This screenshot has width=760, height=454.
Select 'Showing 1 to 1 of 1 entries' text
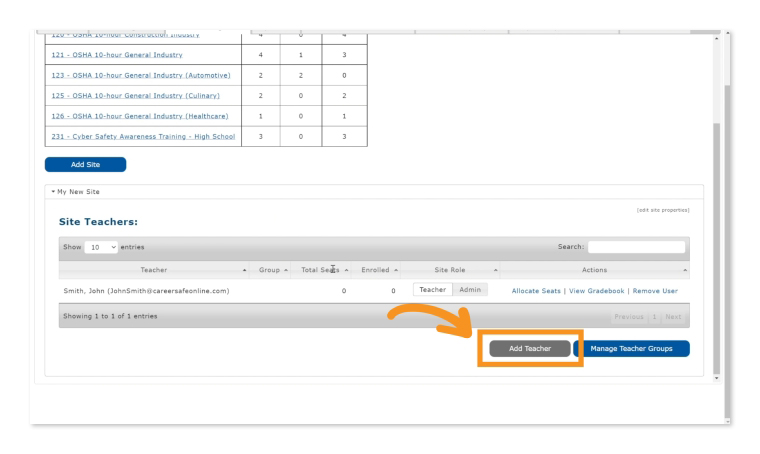coord(110,316)
